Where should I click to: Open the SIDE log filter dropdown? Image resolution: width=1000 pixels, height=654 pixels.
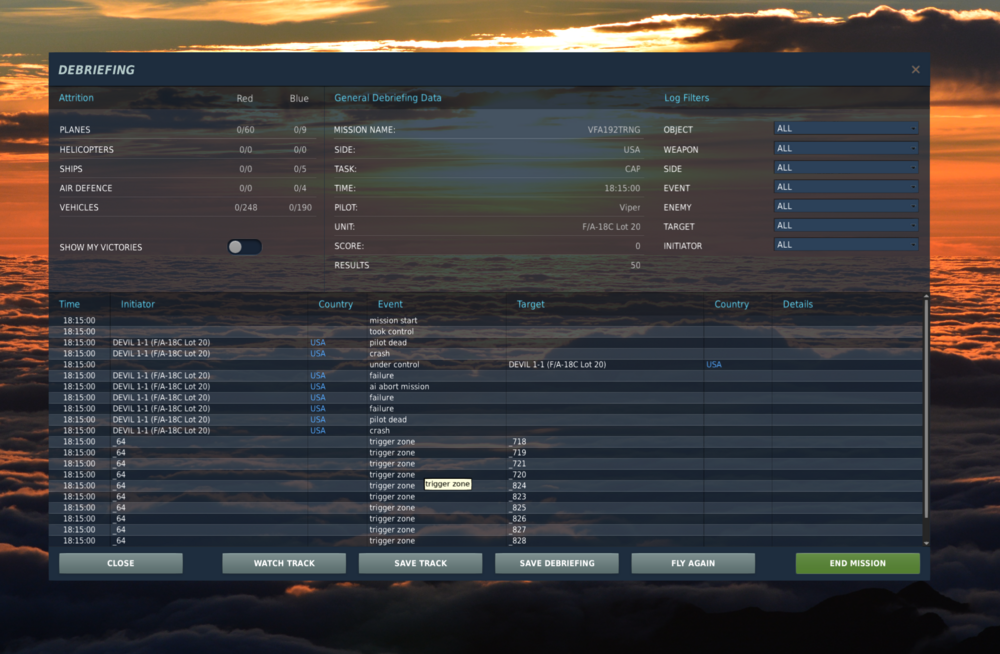(x=846, y=168)
